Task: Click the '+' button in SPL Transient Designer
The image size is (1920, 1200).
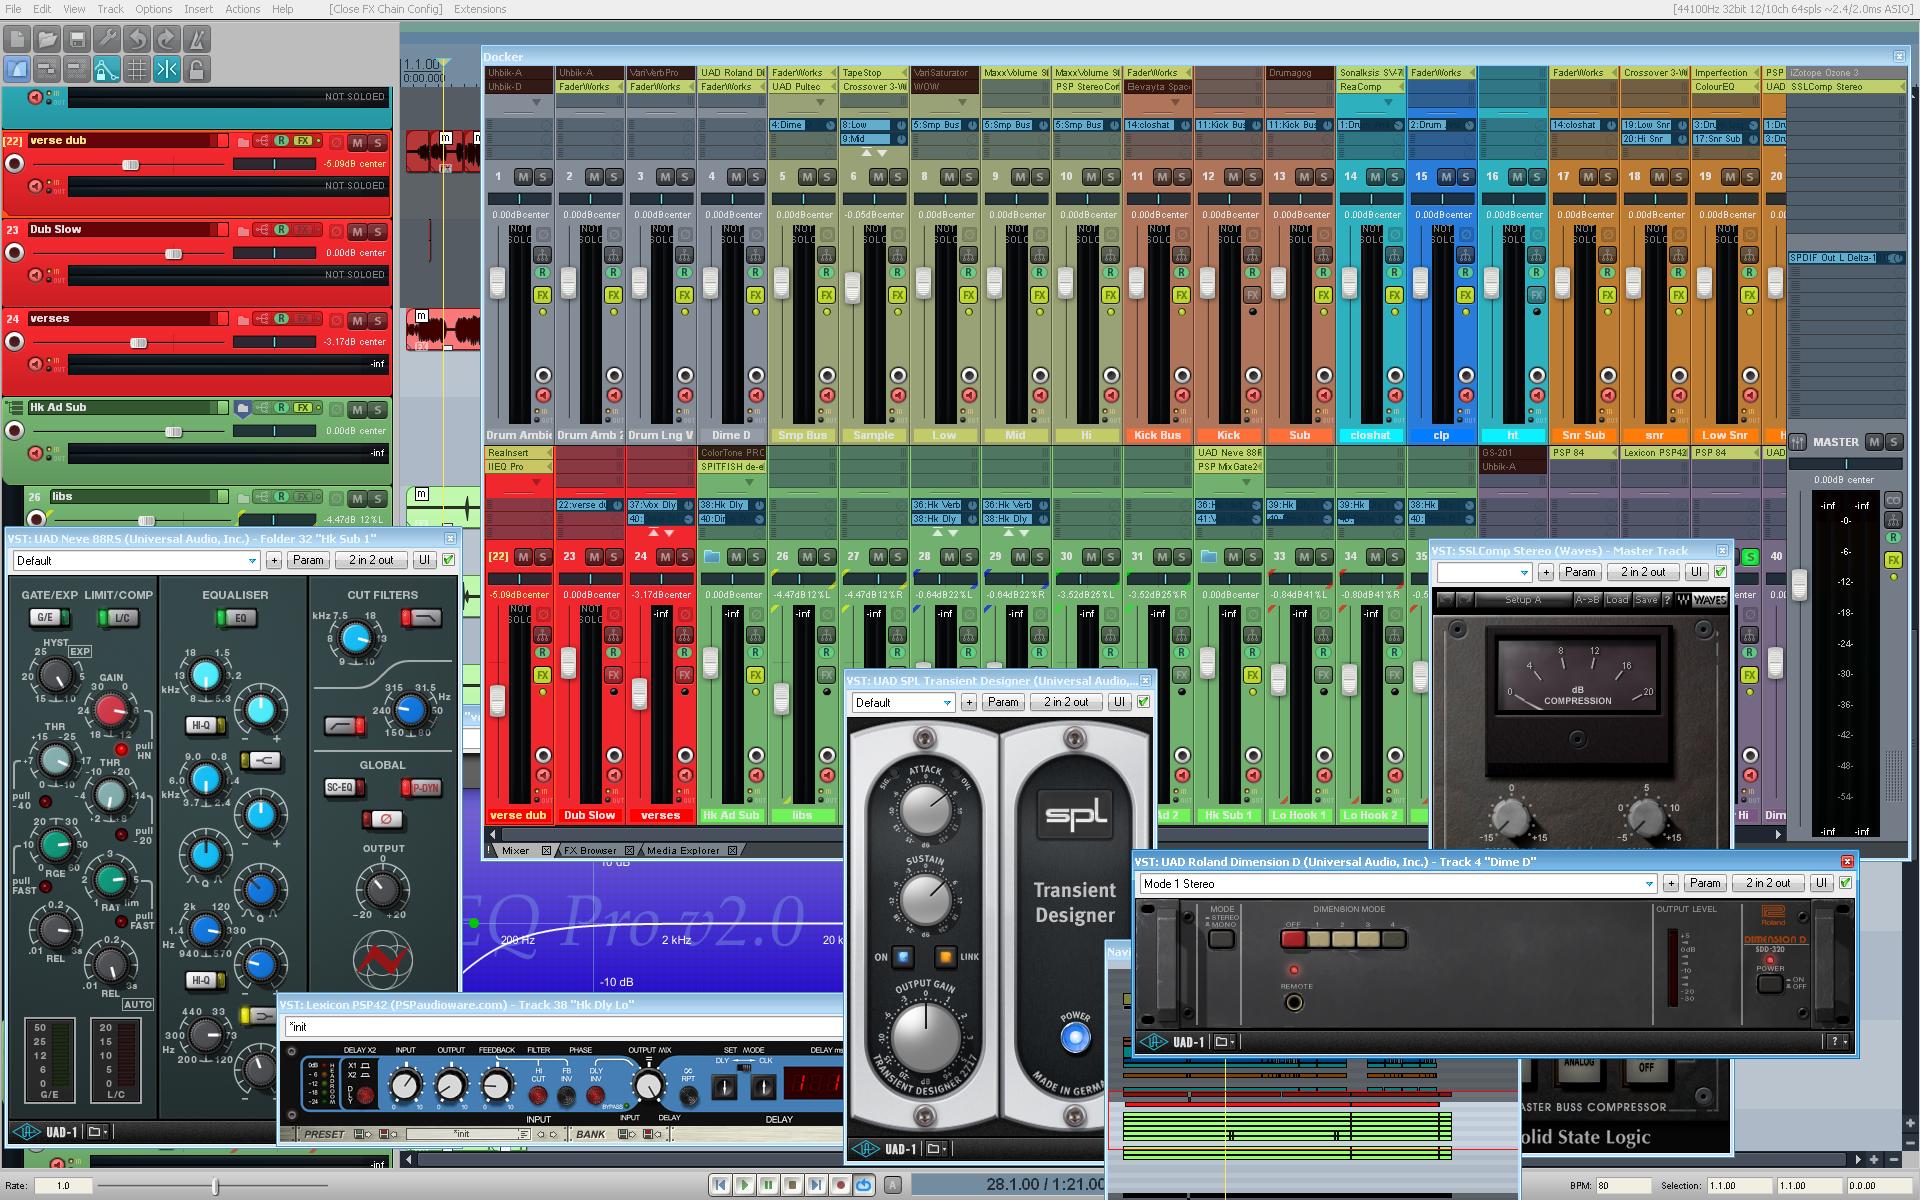Action: coord(968,702)
